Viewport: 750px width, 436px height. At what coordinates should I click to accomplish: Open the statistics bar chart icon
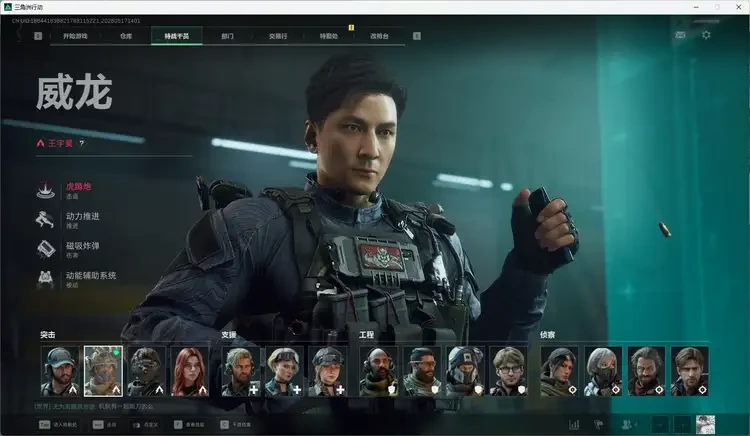point(574,424)
